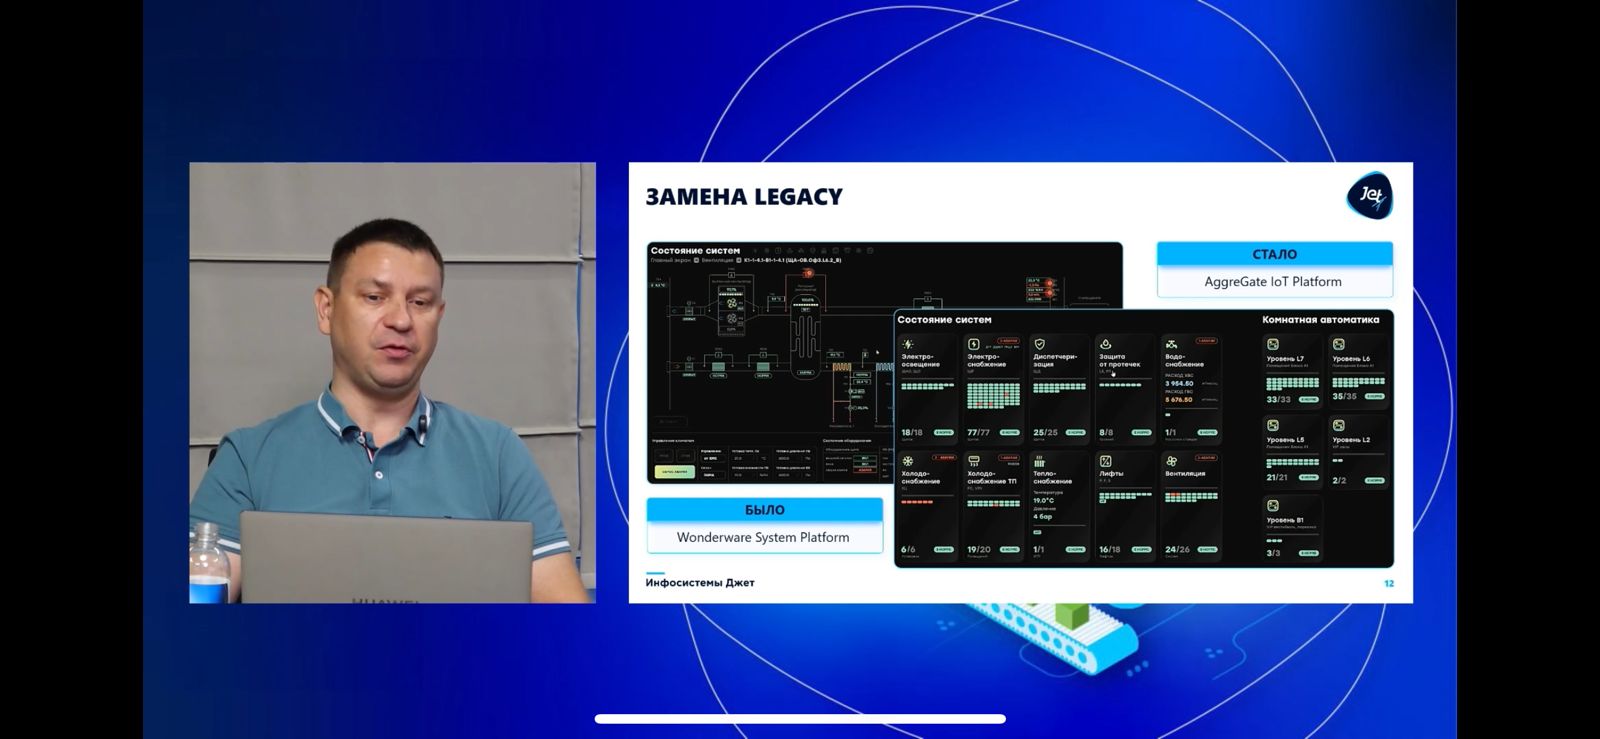Click the Инфосистемы Джет footer text
The image size is (1600, 739).
pyautogui.click(x=700, y=582)
